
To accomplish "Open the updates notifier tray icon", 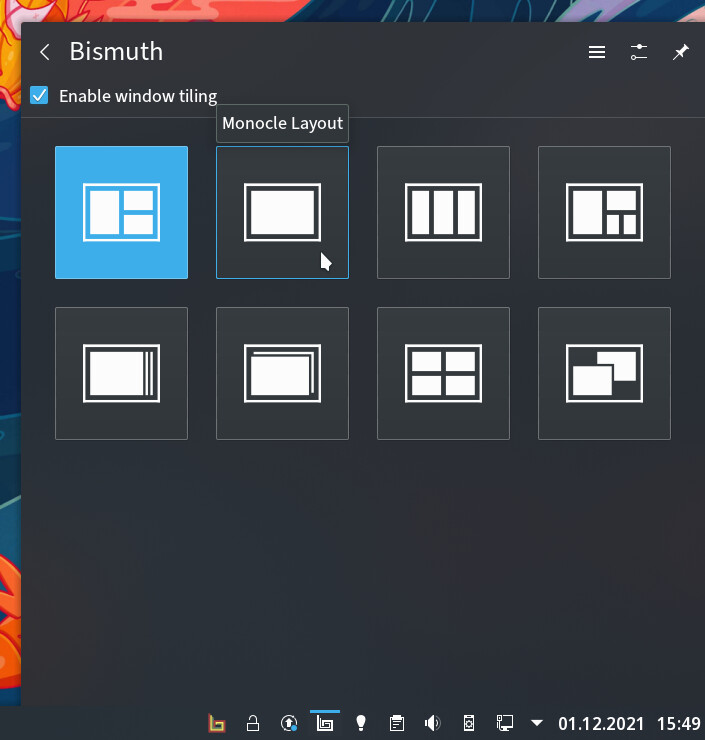I will pyautogui.click(x=289, y=723).
